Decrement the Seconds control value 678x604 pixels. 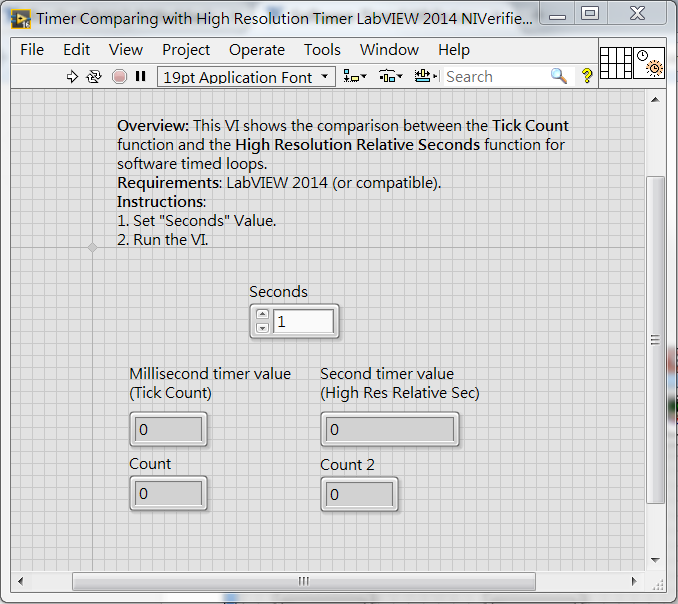pyautogui.click(x=262, y=328)
